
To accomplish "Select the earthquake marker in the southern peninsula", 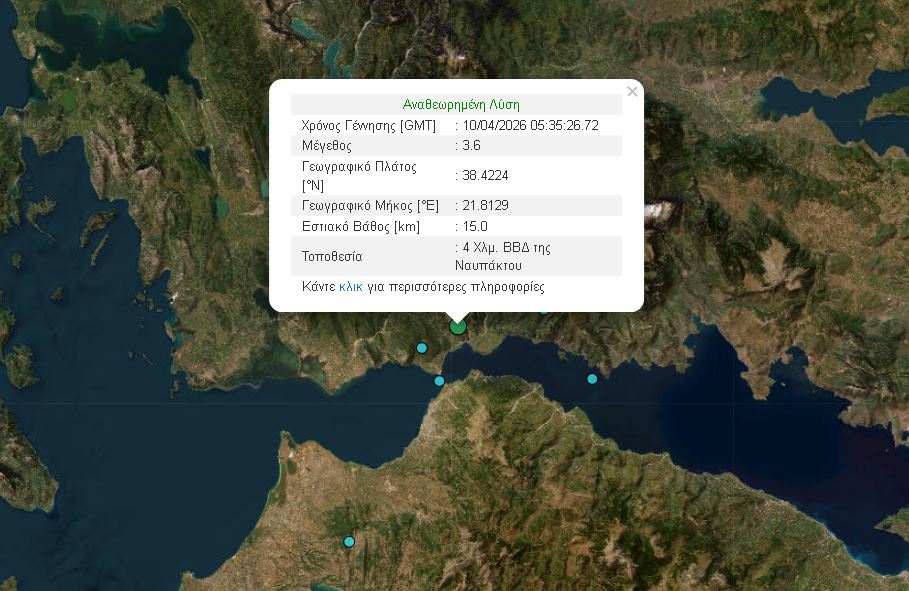I will point(349,541).
